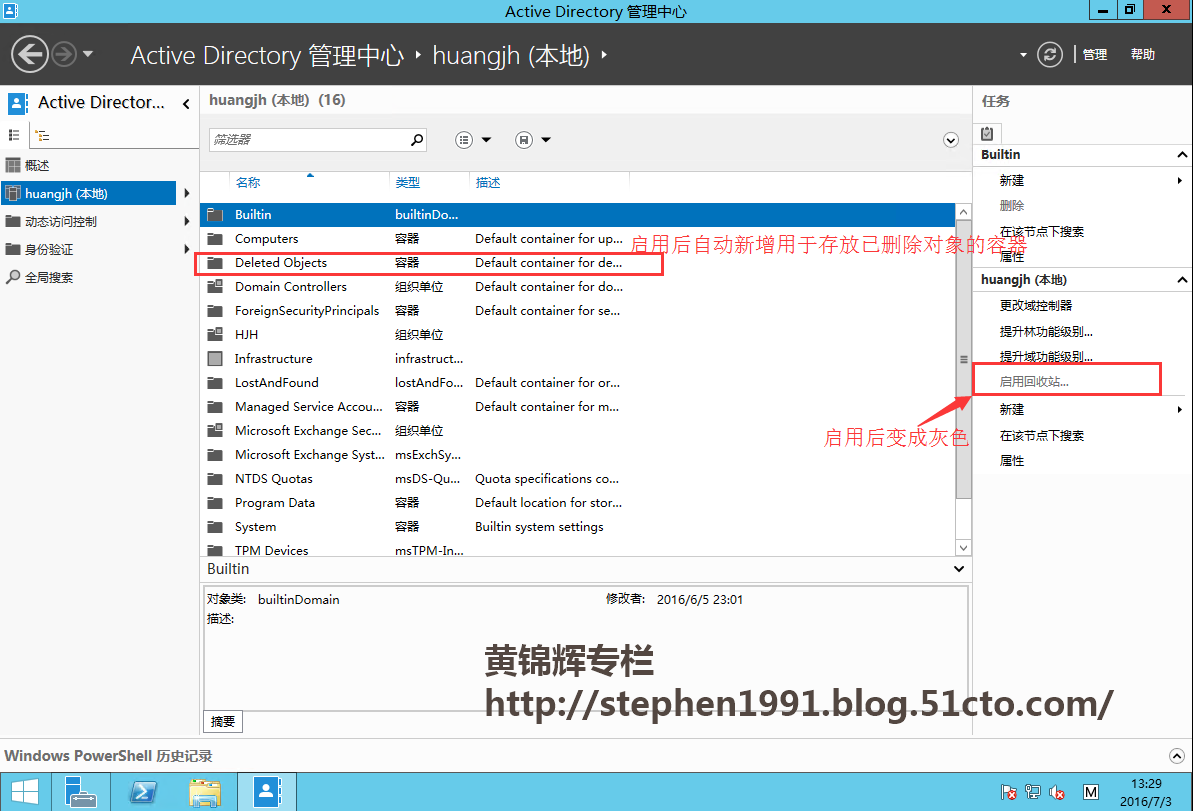Click 在该节点下搜索 under huangjh tasks
Viewport: 1193px width, 811px height.
[x=1042, y=435]
